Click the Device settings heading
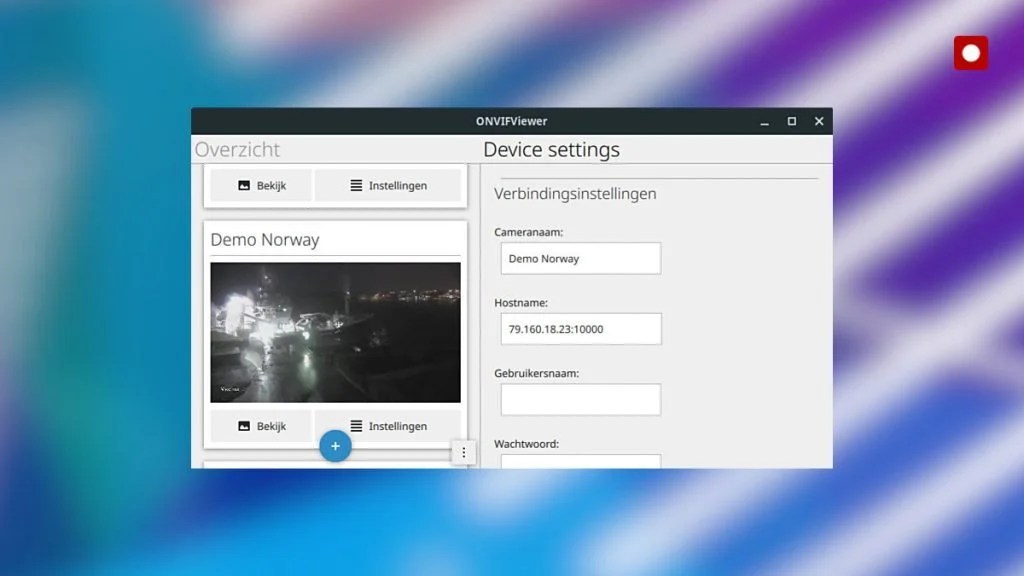Screen dimensions: 1024x576 click(x=551, y=150)
